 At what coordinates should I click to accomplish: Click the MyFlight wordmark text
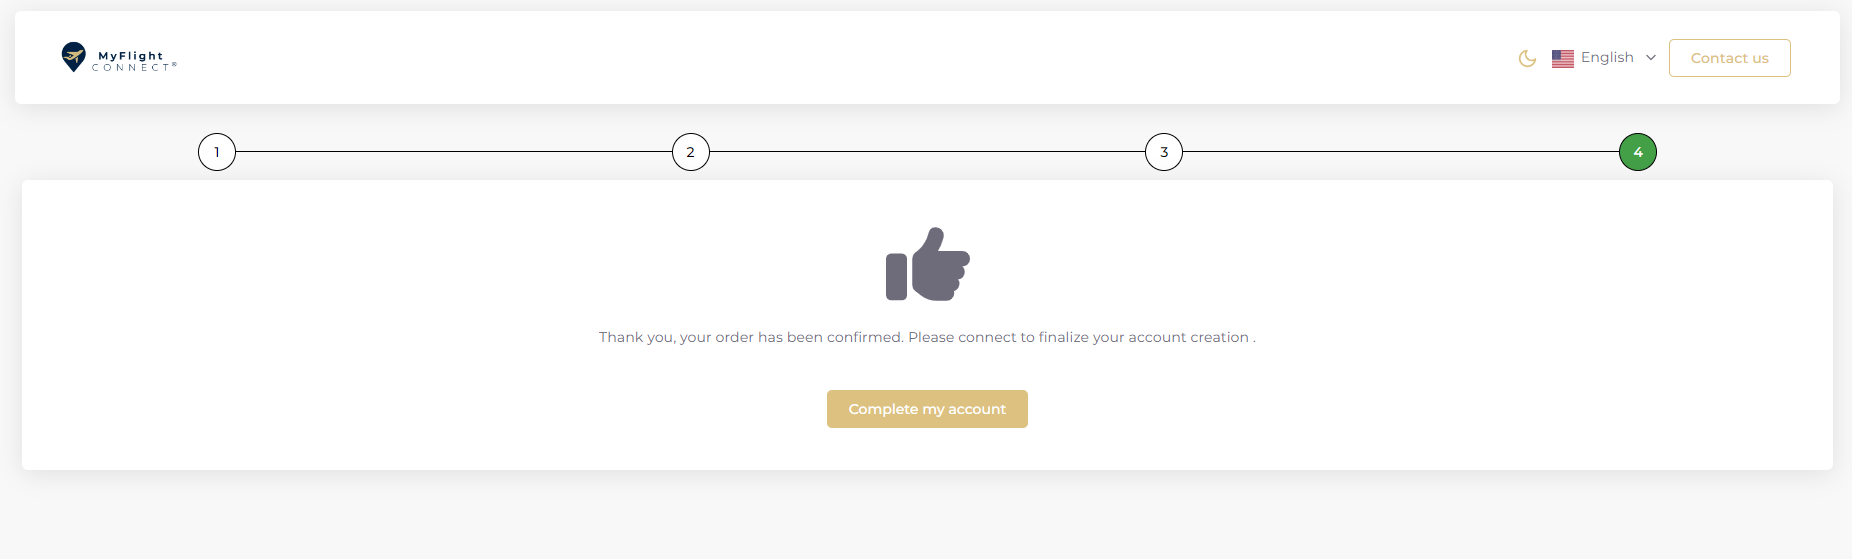coord(131,56)
